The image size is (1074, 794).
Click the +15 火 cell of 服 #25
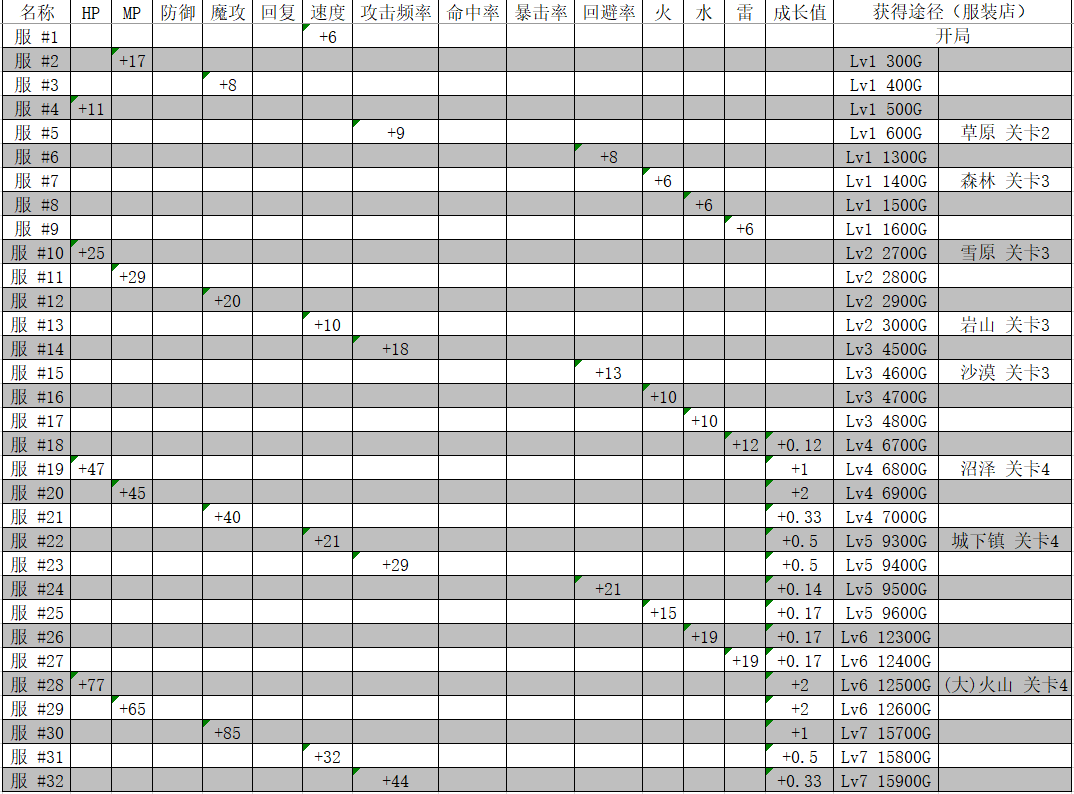663,612
